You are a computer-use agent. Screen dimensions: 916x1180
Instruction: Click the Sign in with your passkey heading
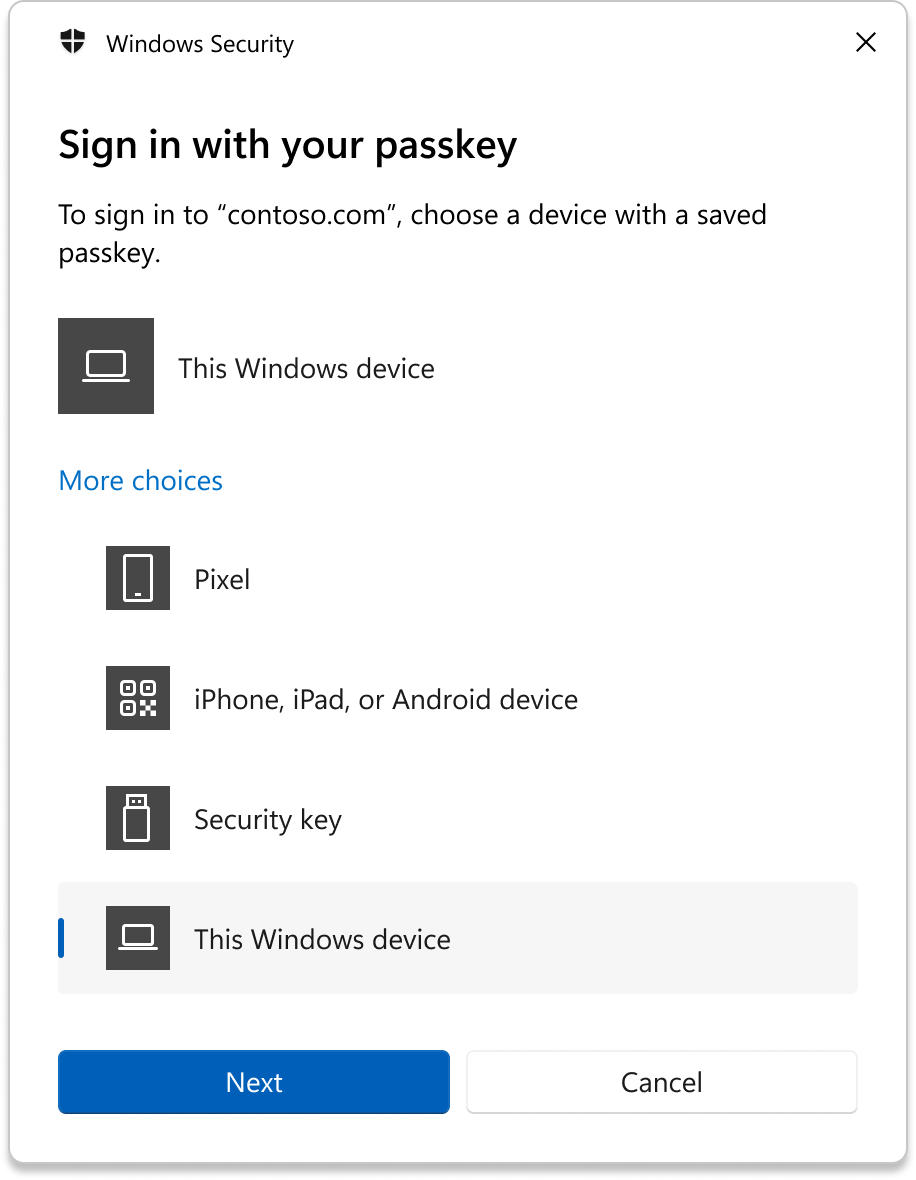coord(288,146)
